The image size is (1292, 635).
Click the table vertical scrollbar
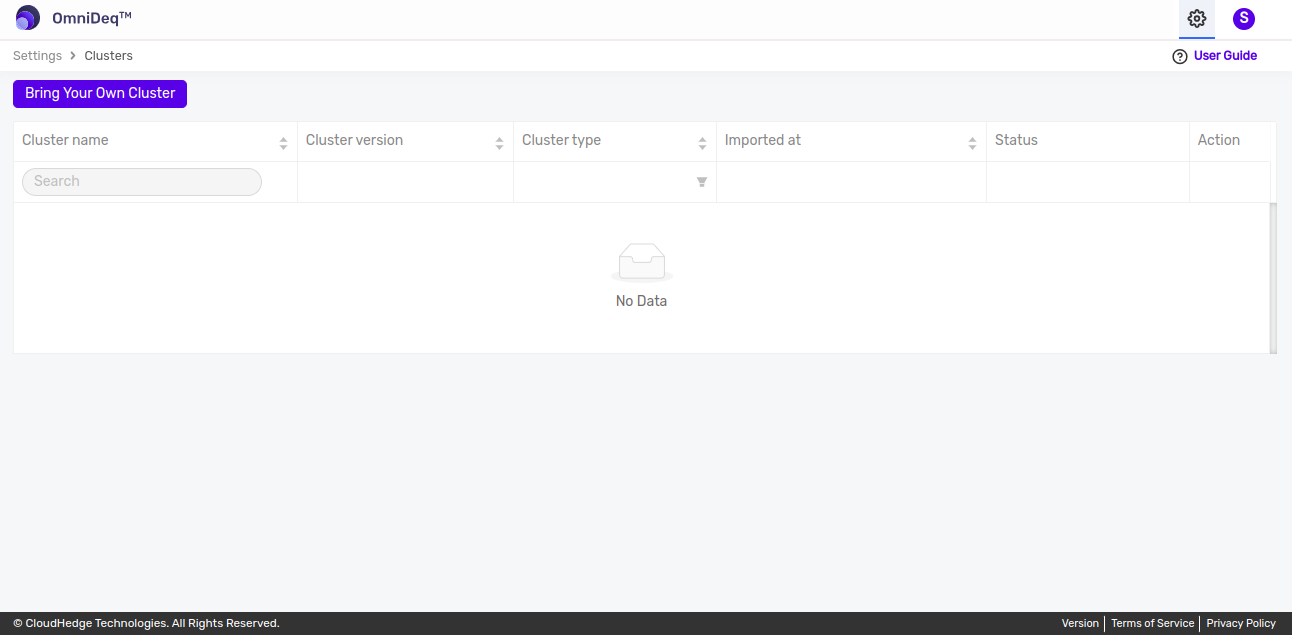[1273, 278]
